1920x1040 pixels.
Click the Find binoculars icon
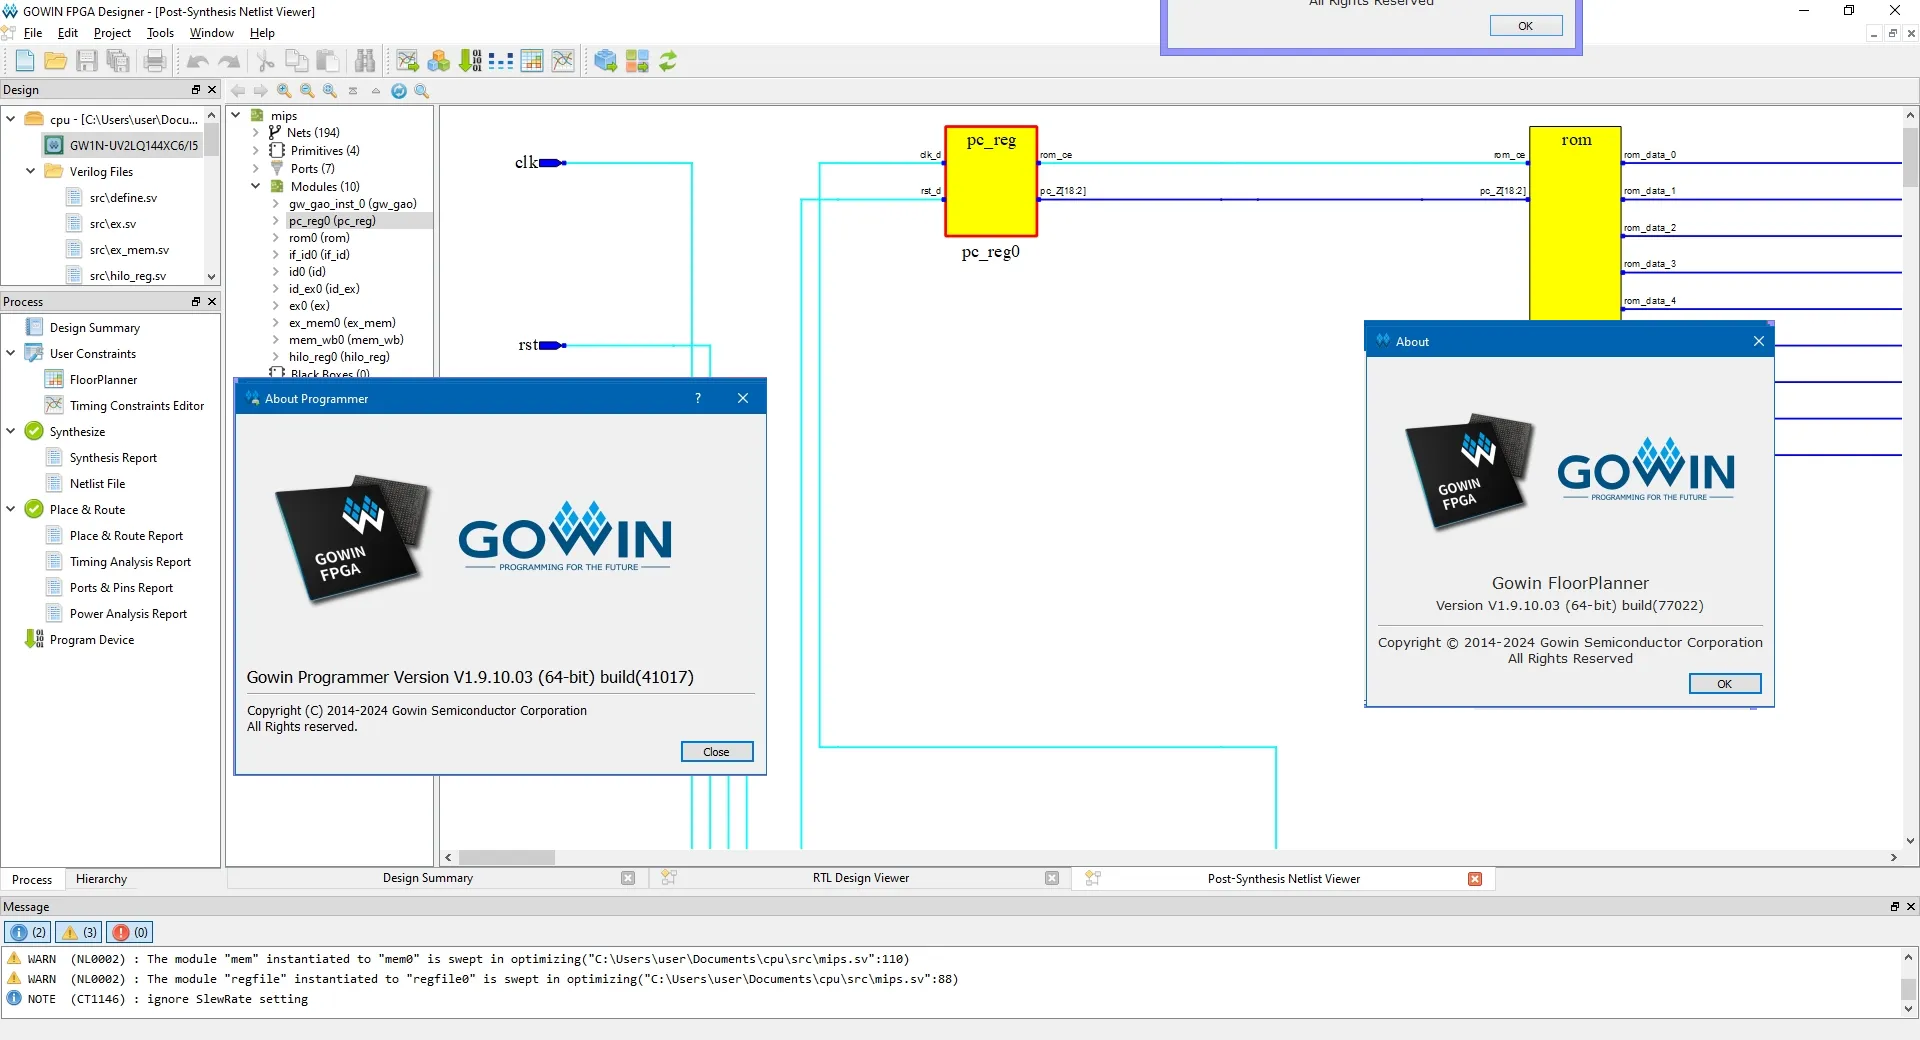click(x=365, y=61)
